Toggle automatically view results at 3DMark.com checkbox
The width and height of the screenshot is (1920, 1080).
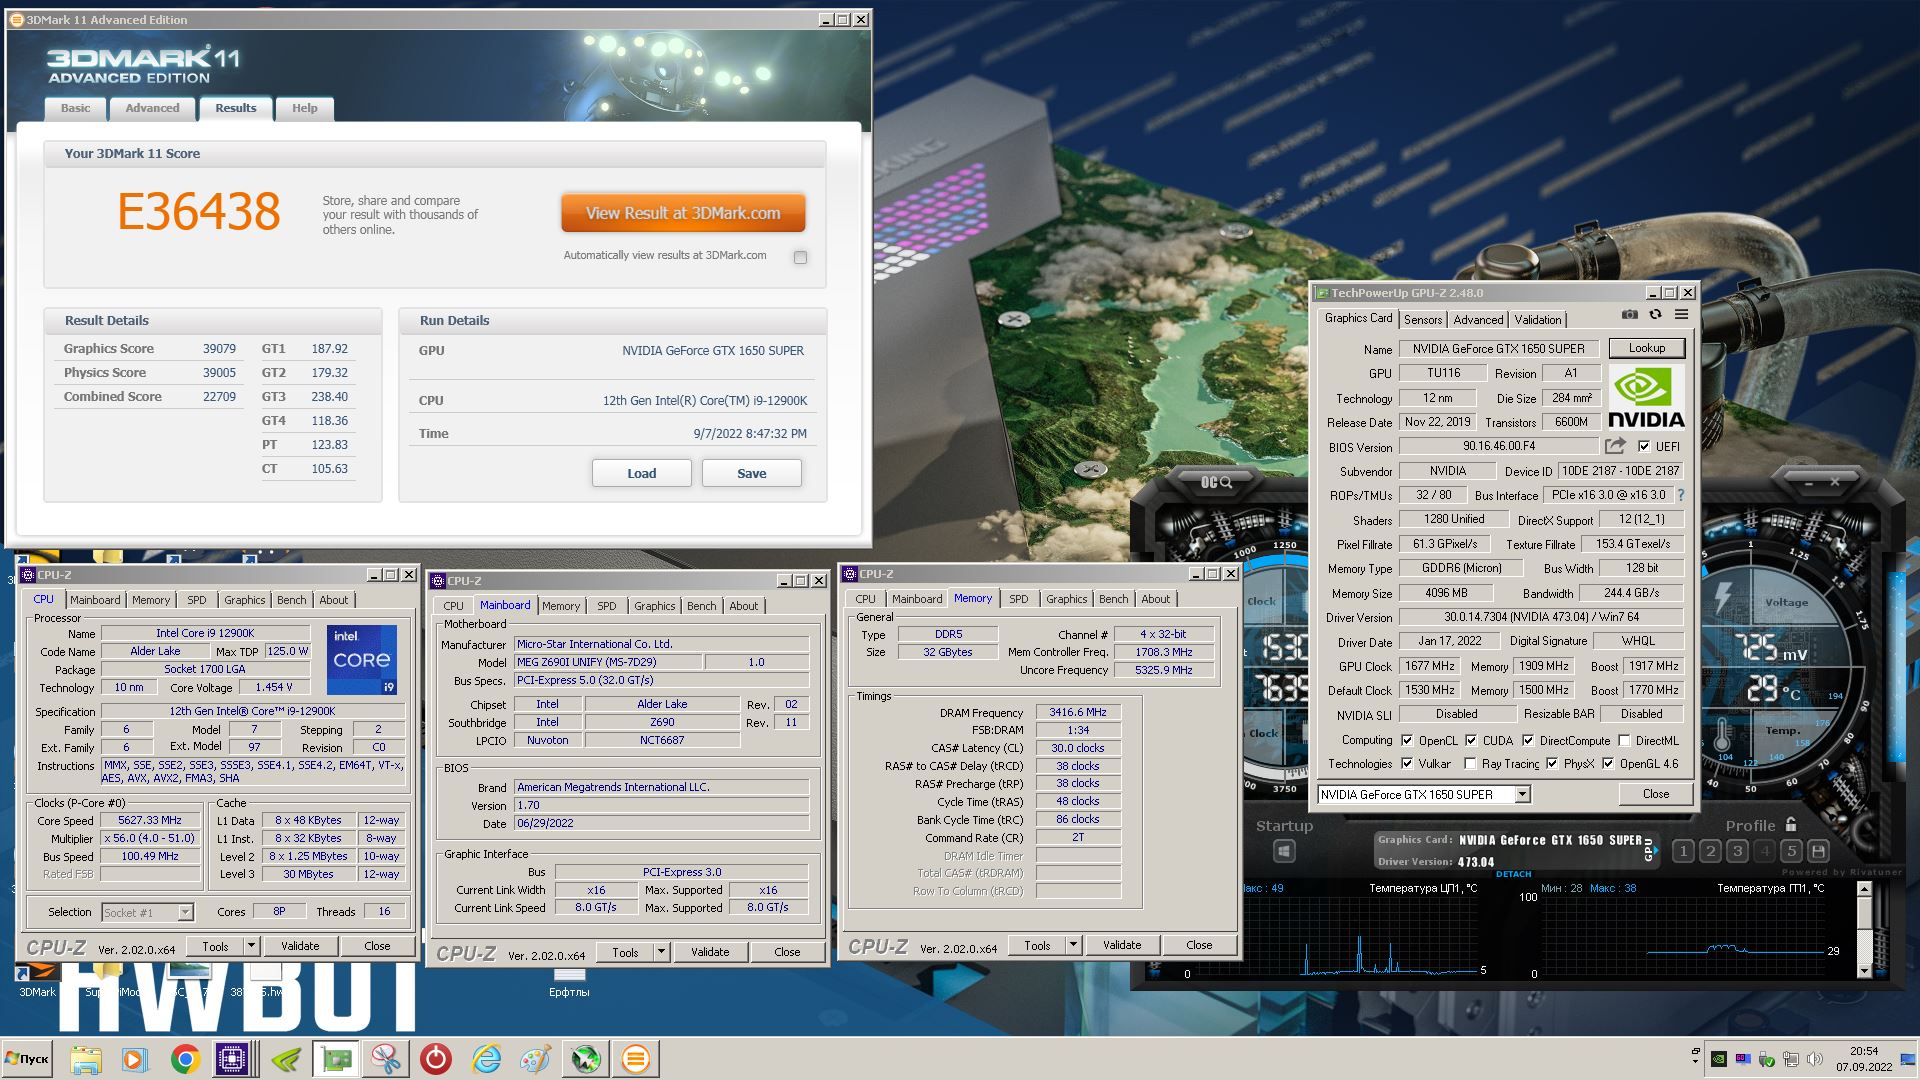point(800,257)
